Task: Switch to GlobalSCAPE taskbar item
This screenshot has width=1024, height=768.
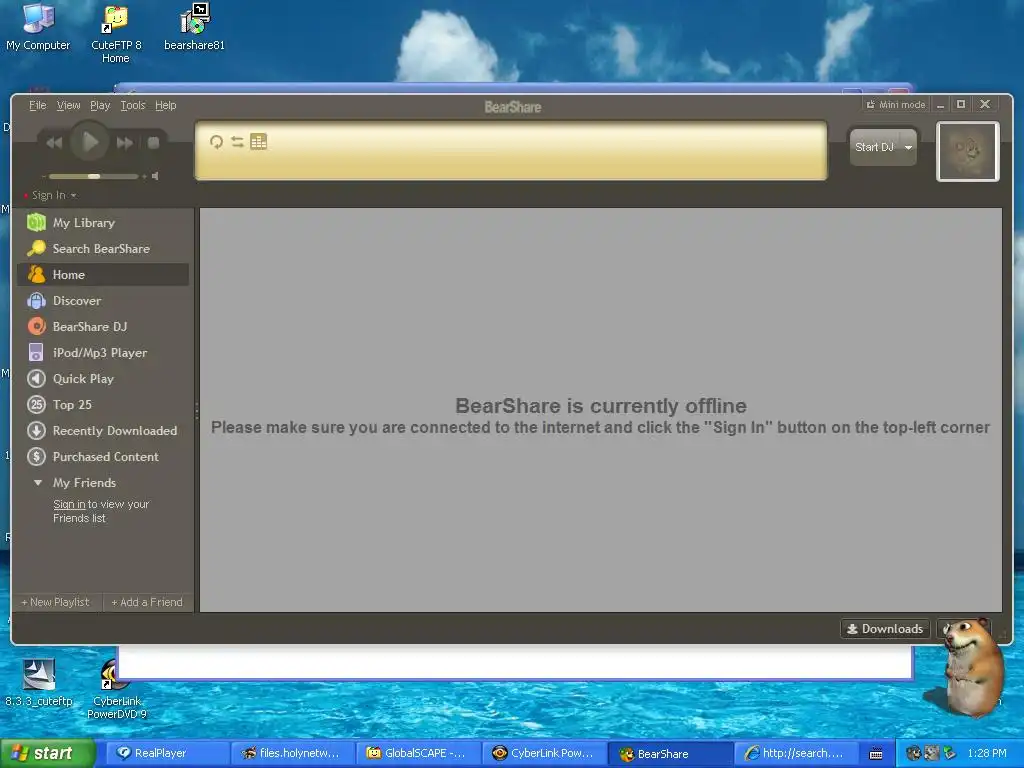Action: (419, 754)
